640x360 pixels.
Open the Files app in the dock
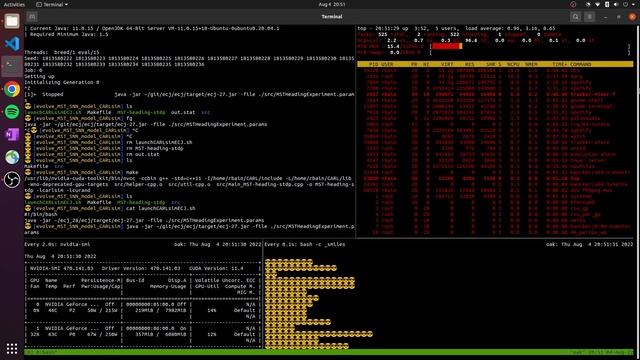(12, 21)
